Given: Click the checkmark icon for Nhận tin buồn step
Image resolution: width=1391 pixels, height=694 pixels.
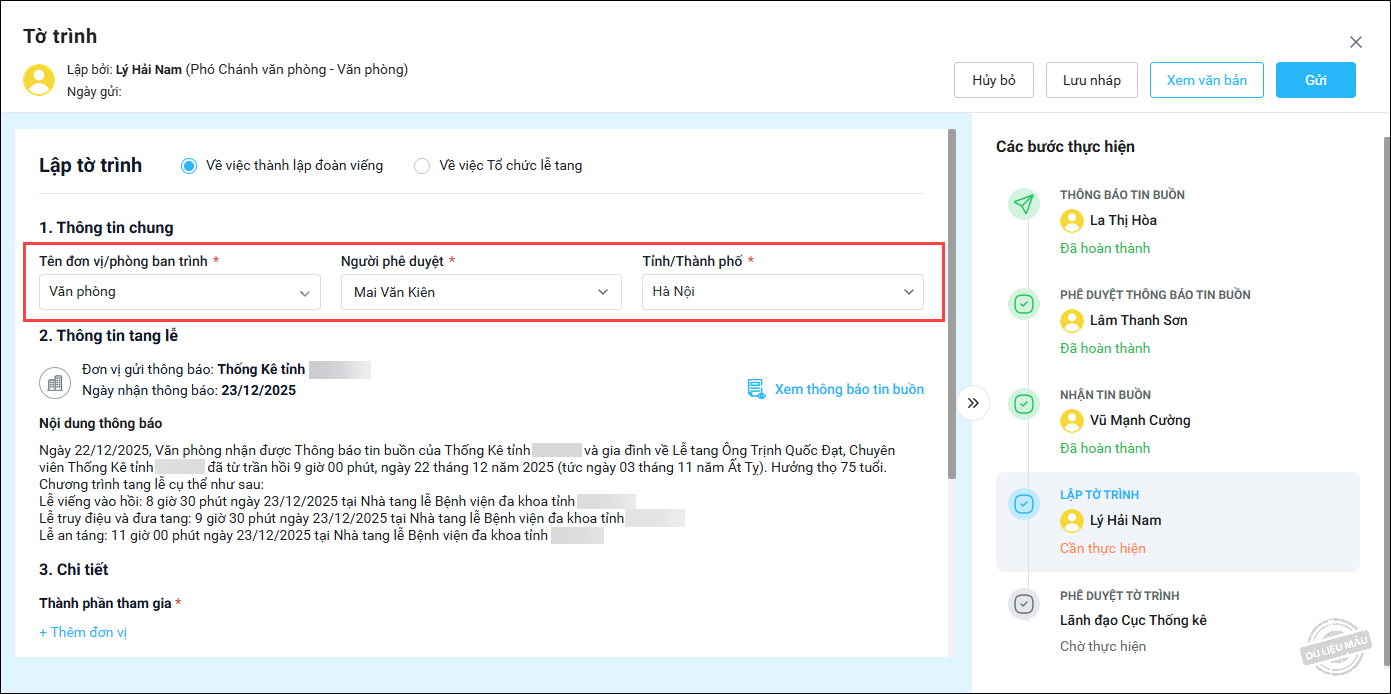Looking at the screenshot, I should click(x=1023, y=404).
